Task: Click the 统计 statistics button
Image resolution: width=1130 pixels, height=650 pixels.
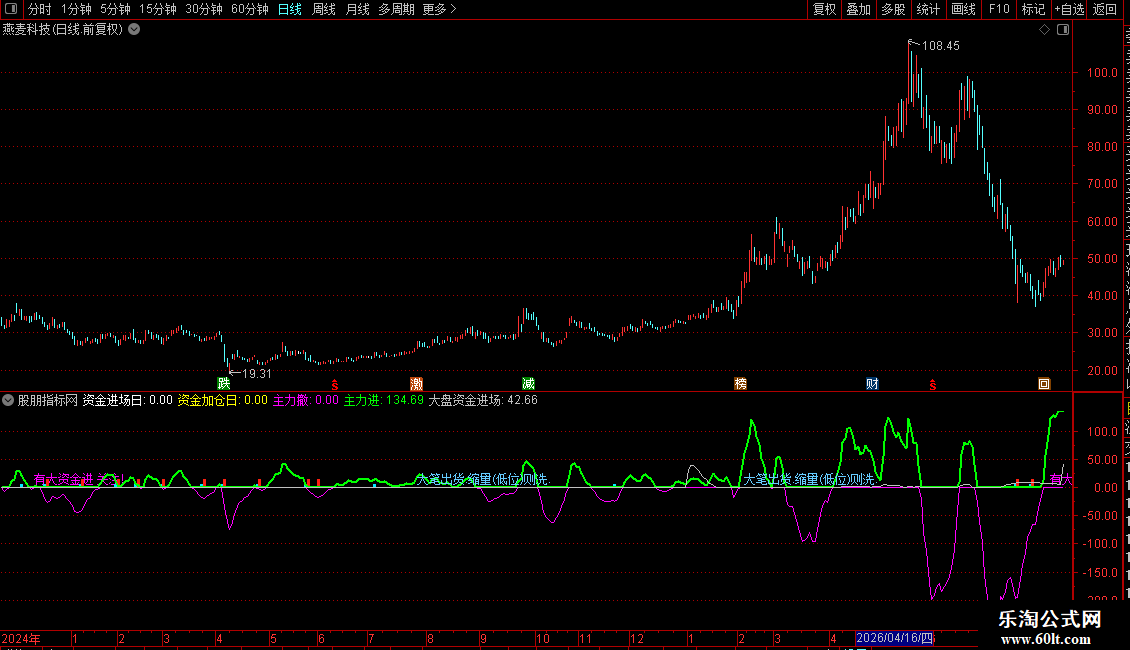Action: 928,9
